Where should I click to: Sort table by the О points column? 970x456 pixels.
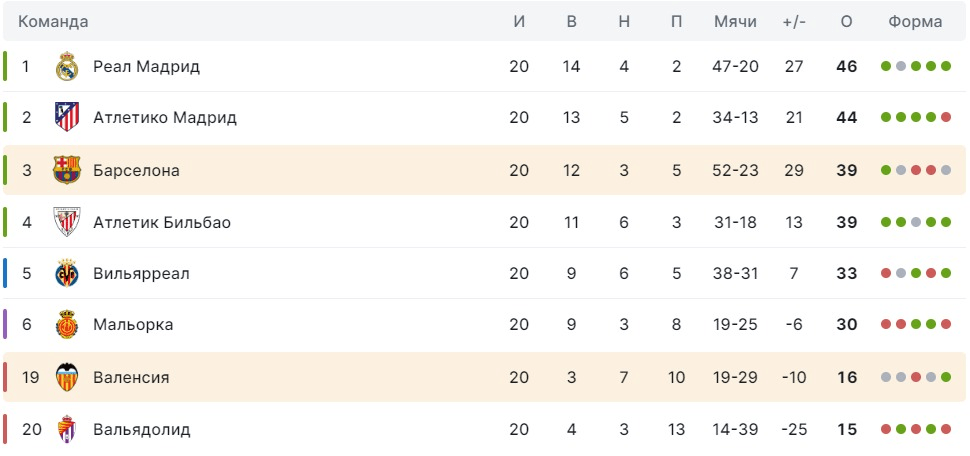tap(846, 22)
